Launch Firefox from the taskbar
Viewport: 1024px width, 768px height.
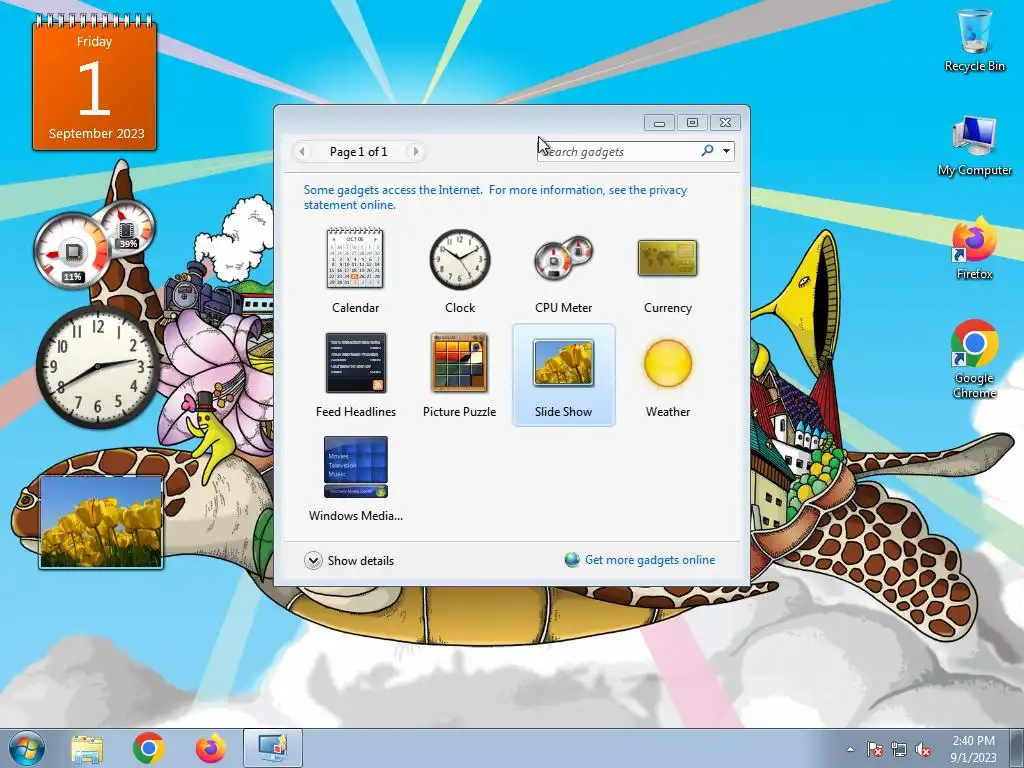[x=210, y=748]
